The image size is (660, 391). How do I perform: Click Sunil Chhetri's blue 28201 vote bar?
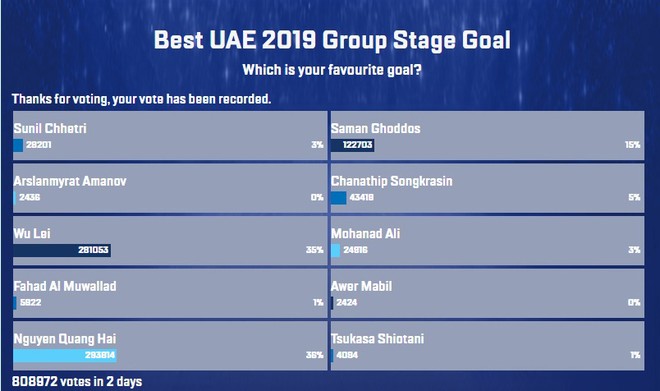tap(18, 145)
